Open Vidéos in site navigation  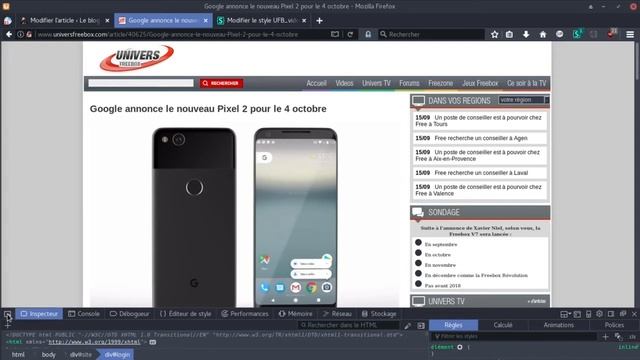click(x=344, y=83)
